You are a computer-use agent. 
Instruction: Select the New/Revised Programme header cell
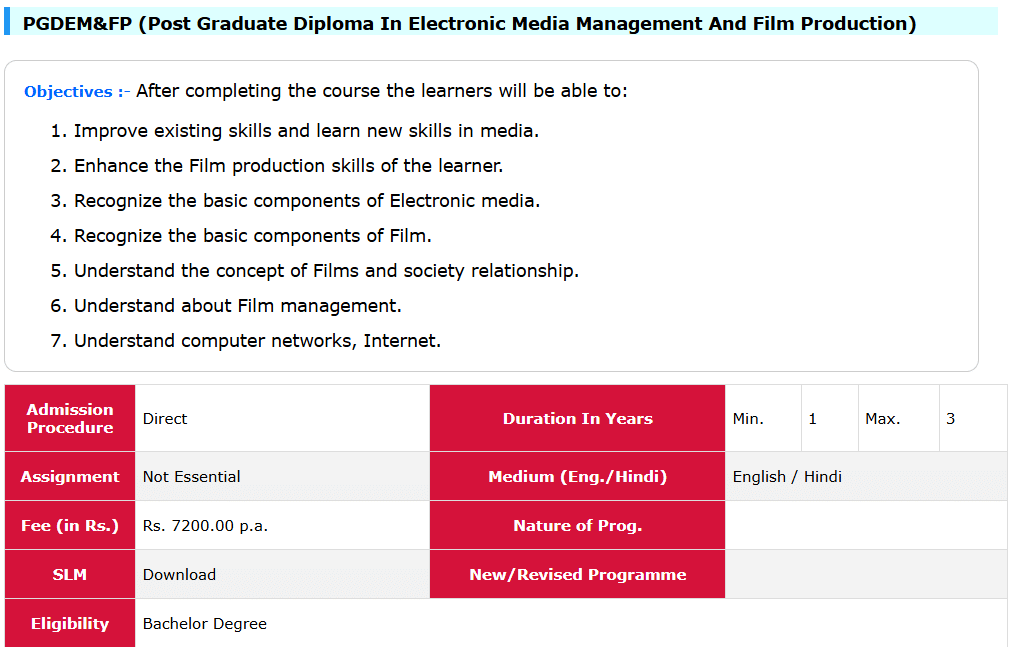point(577,574)
